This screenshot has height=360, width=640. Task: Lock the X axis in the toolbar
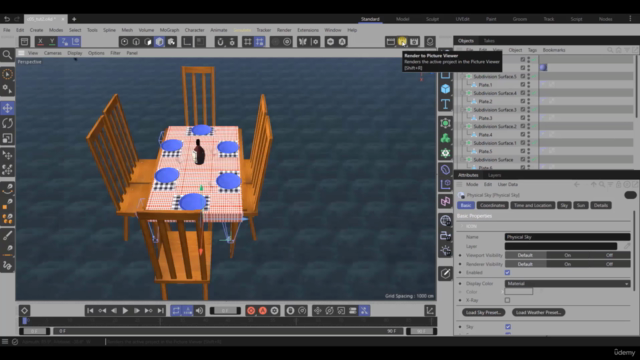click(40, 41)
